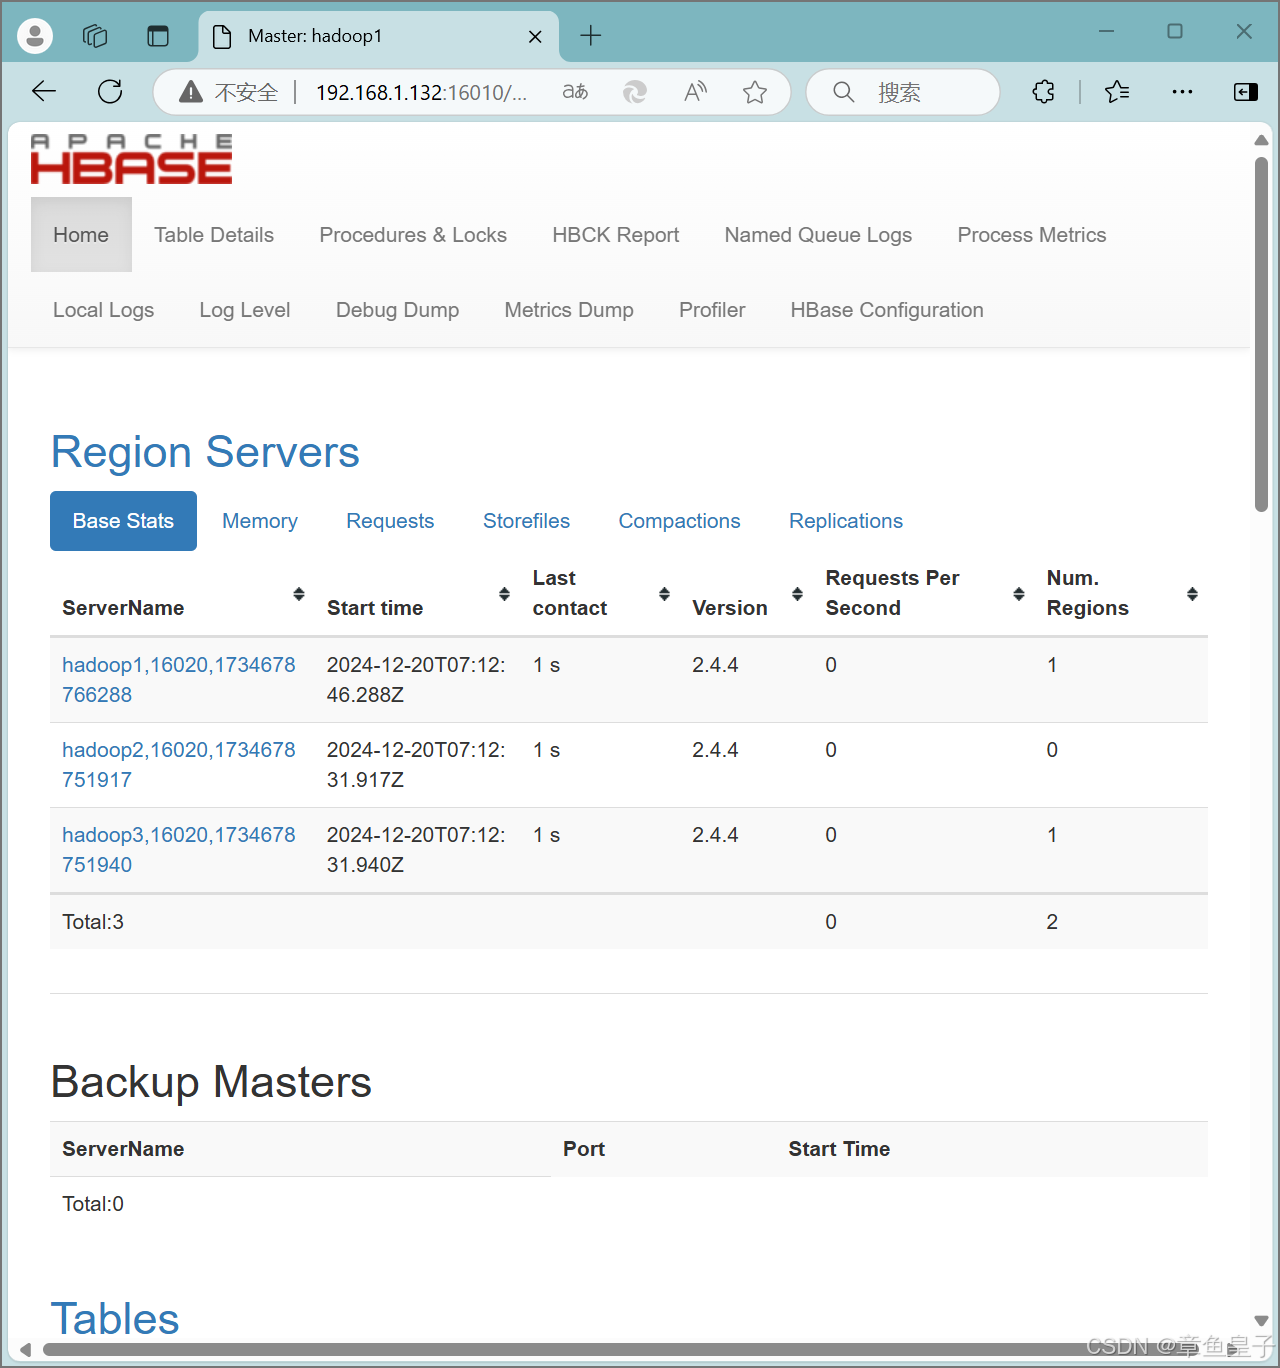
Task: Sort by Requests Per Second arrows
Action: point(1019,594)
